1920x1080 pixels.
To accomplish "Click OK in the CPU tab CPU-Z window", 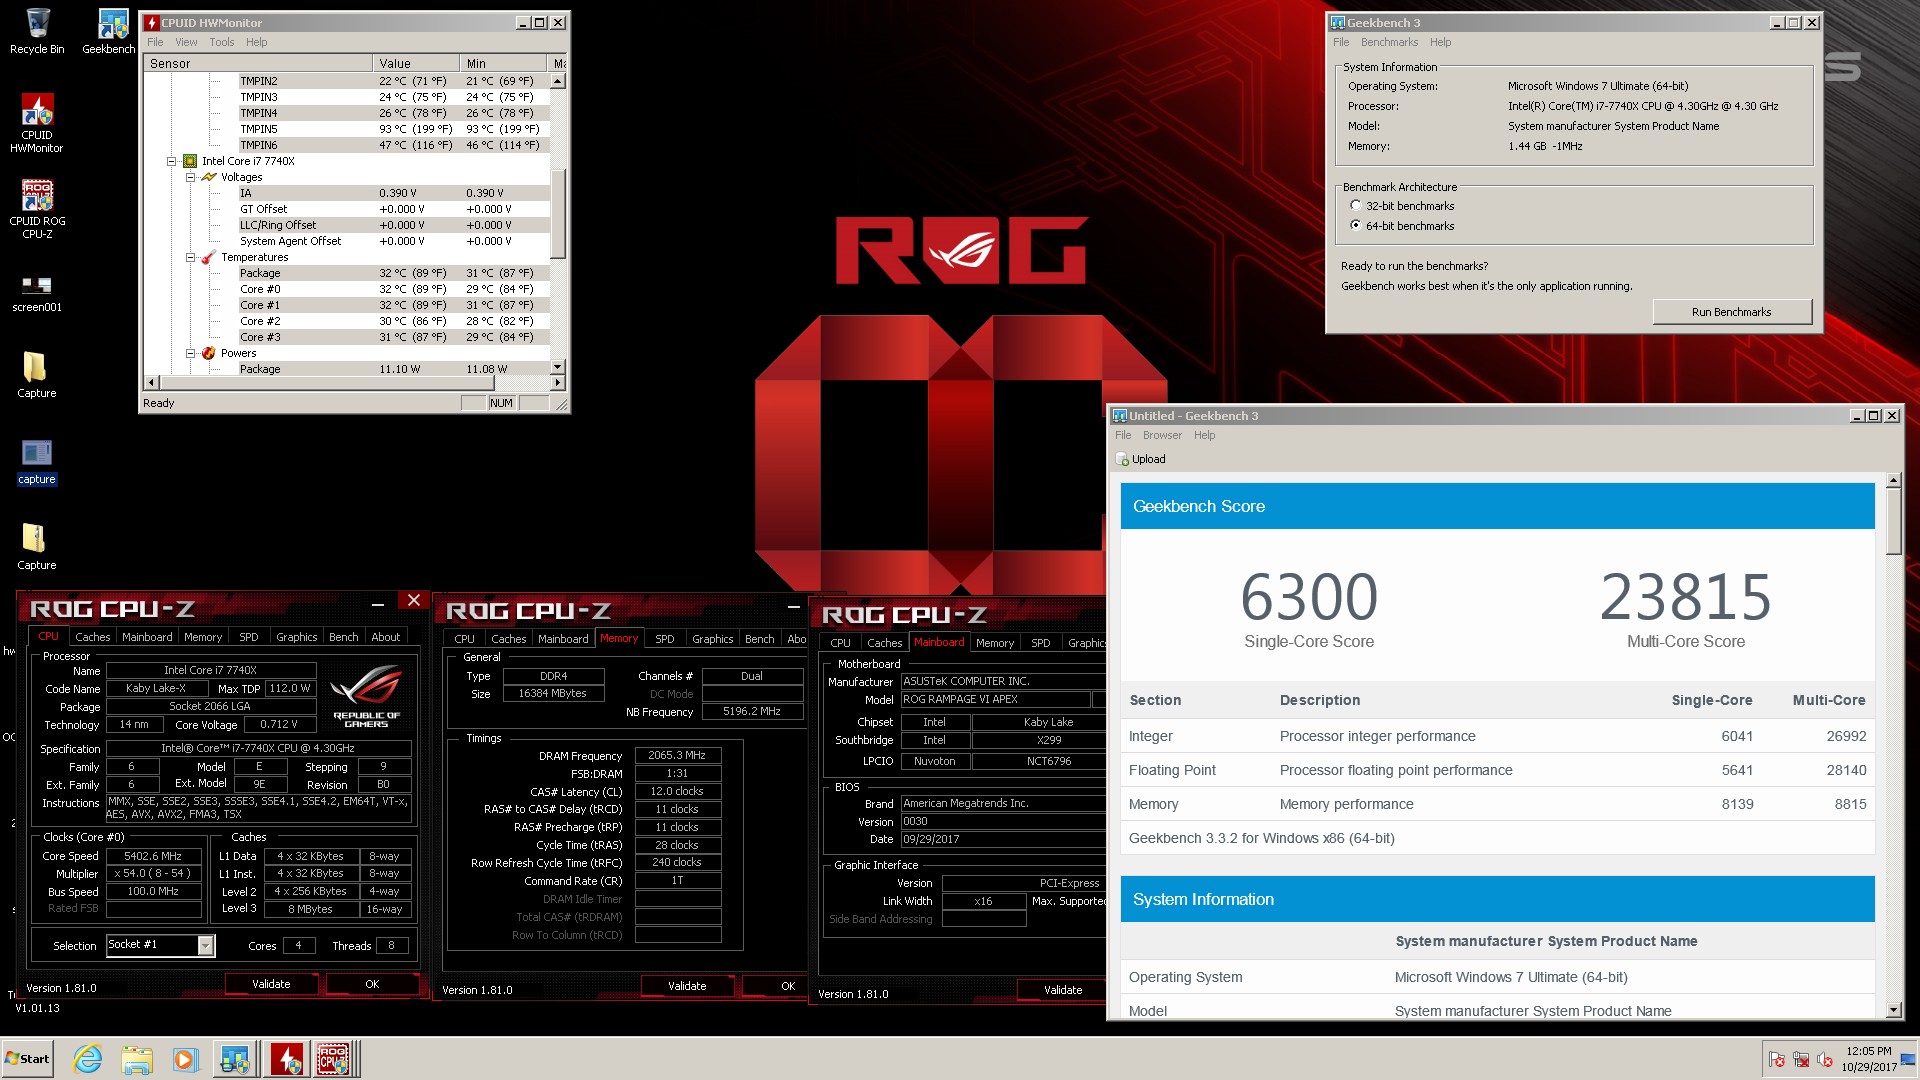I will 372,984.
